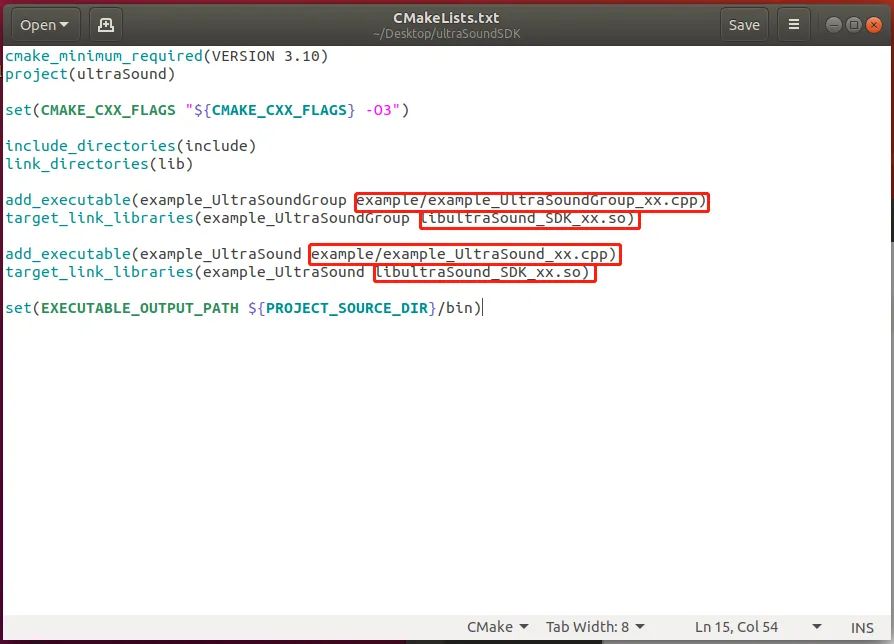Click PROJECT_SOURCE_DIR variable text
The width and height of the screenshot is (894, 644).
[x=347, y=308]
